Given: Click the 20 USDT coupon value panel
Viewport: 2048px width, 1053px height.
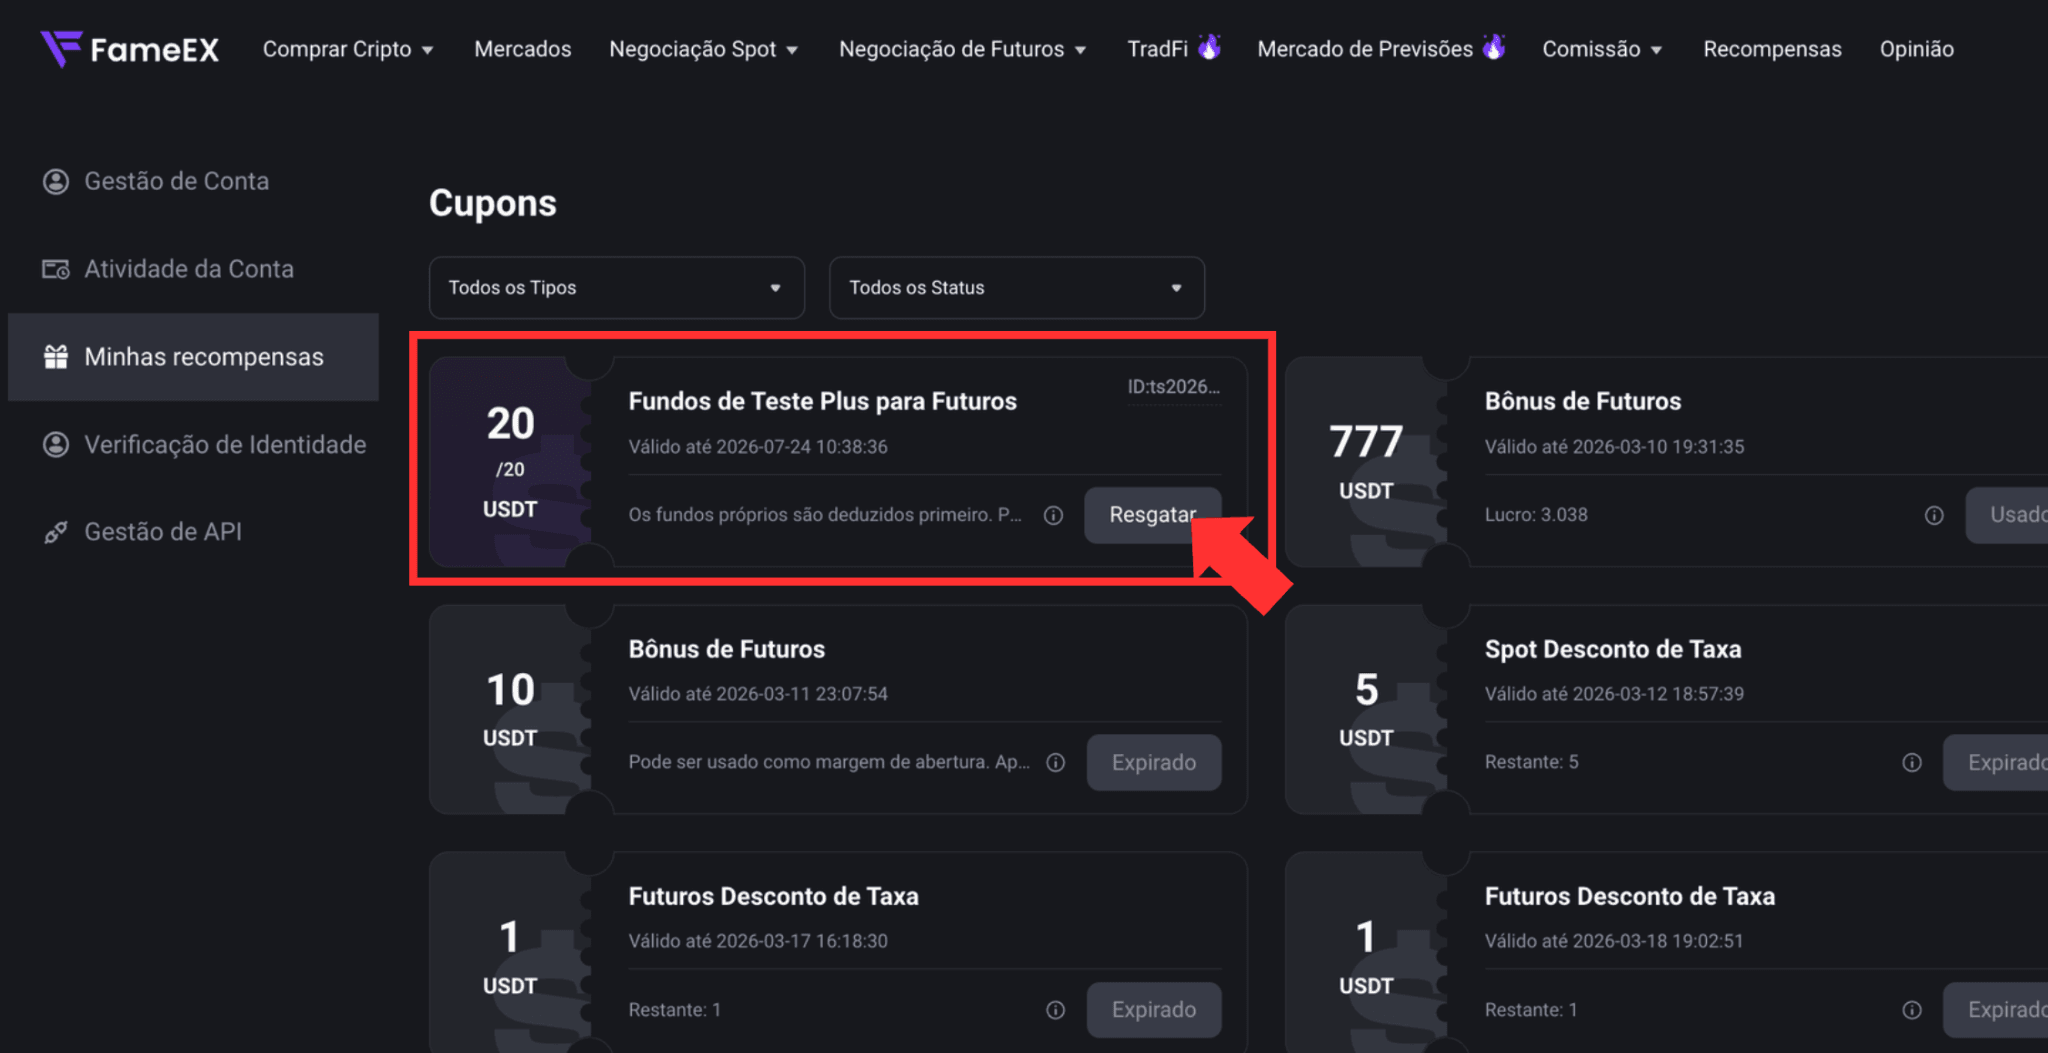Looking at the screenshot, I should pos(510,462).
